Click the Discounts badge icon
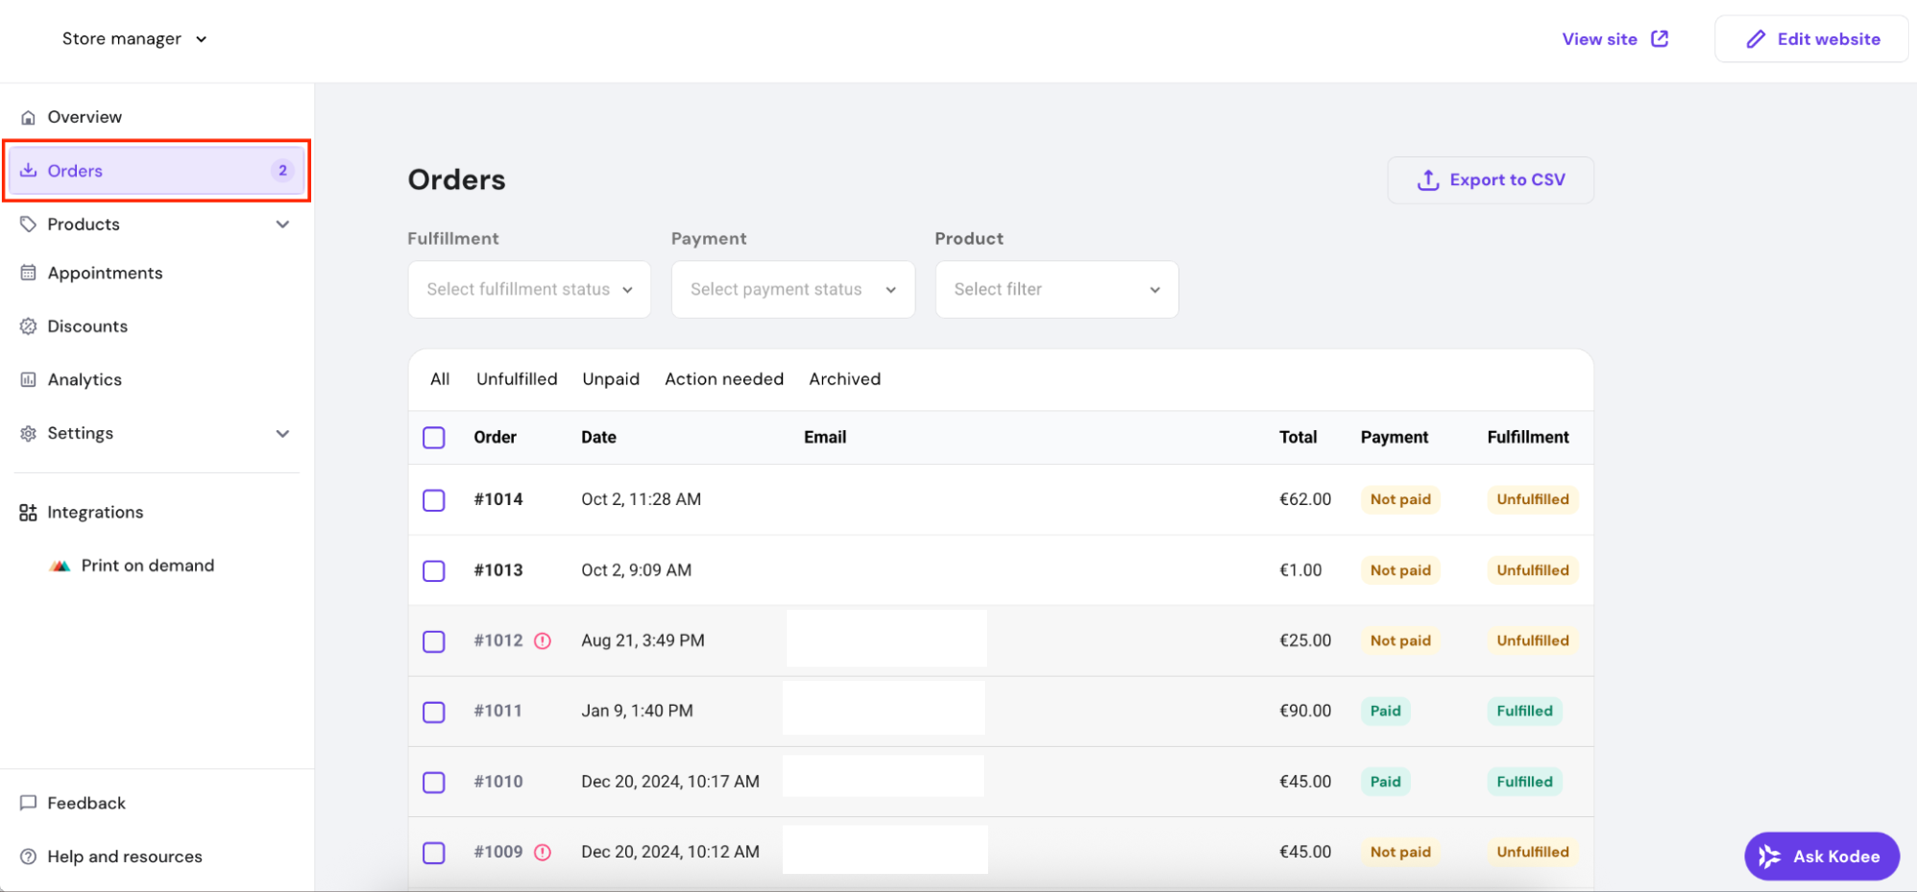 (x=28, y=326)
